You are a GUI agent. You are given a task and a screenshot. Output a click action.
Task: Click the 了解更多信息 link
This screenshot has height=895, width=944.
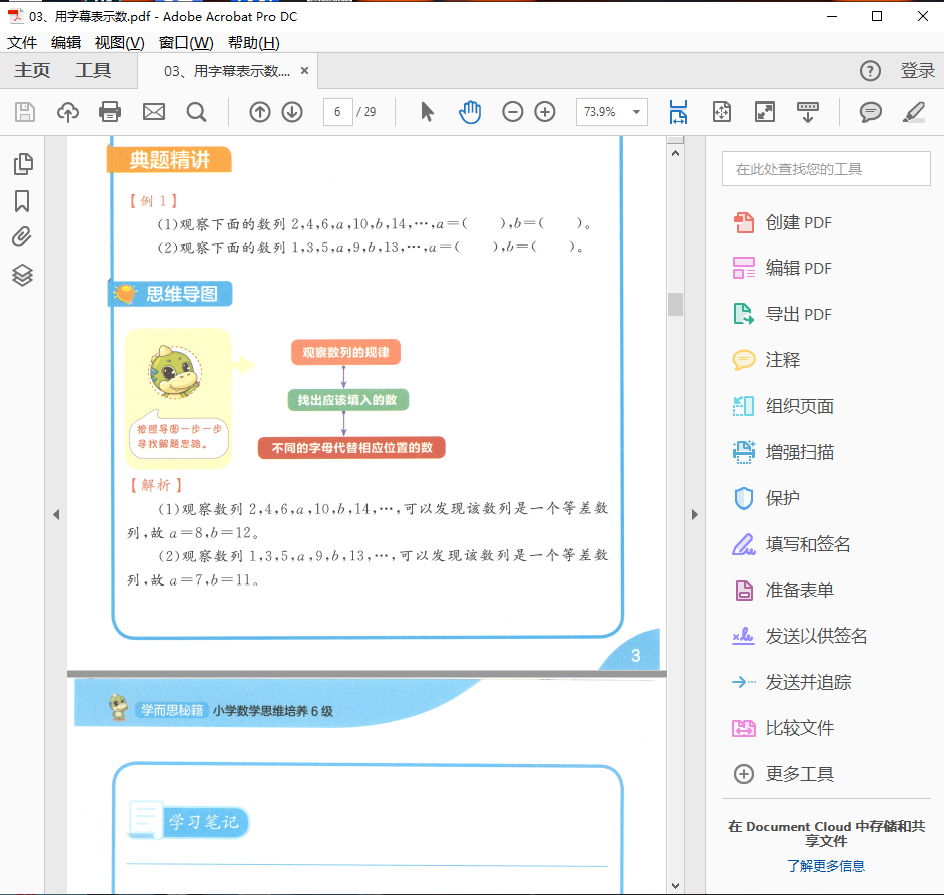pos(826,864)
